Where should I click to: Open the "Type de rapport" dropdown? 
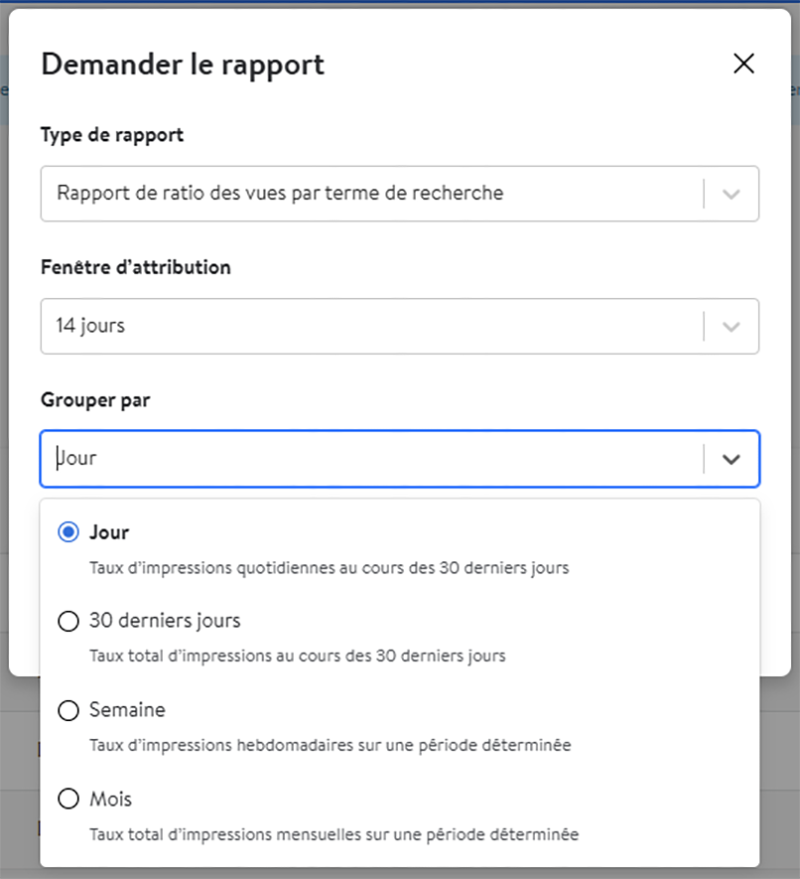(x=400, y=194)
